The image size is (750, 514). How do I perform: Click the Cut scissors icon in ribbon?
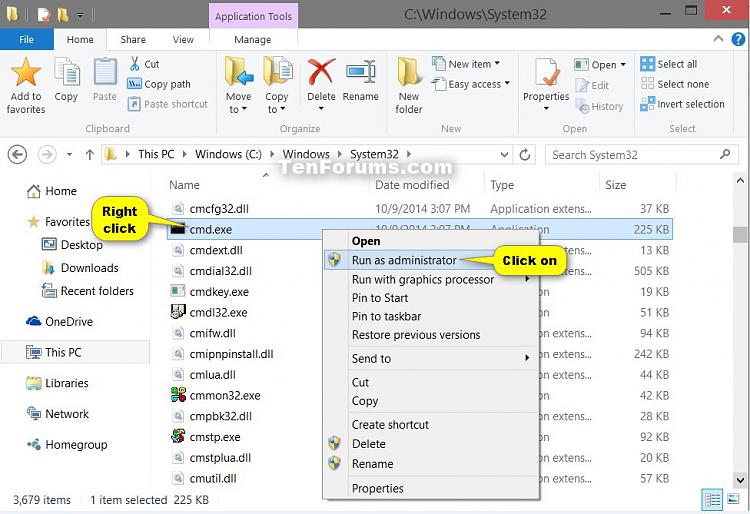point(134,64)
